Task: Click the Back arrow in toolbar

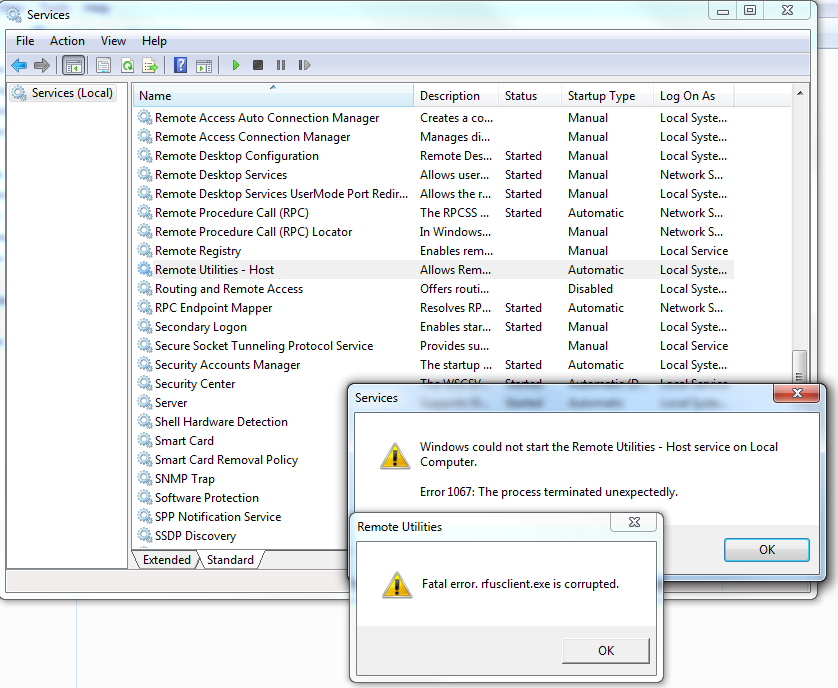Action: (19, 65)
